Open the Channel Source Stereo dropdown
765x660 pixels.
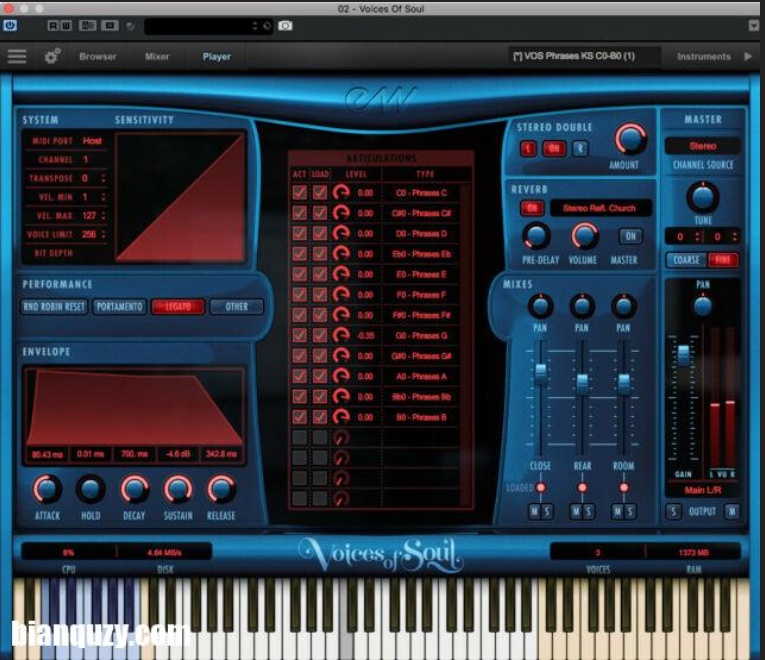click(x=703, y=146)
